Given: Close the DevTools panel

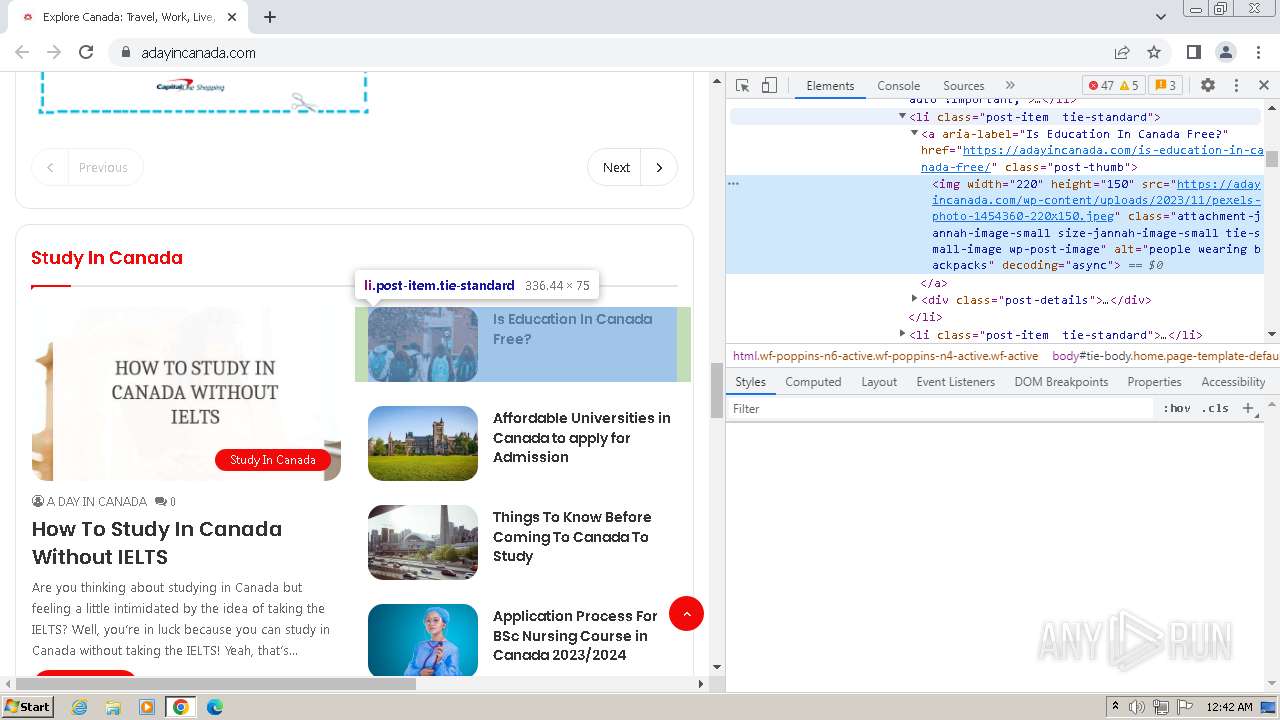Looking at the screenshot, I should (x=1263, y=85).
